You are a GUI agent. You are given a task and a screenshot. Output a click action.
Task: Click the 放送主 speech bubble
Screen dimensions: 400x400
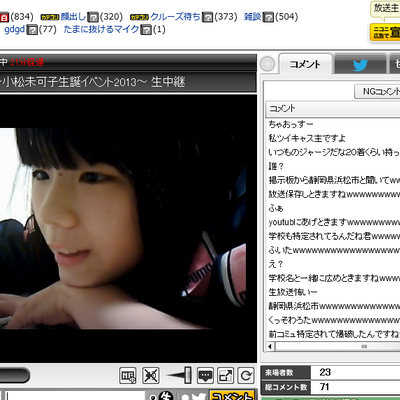385,9
